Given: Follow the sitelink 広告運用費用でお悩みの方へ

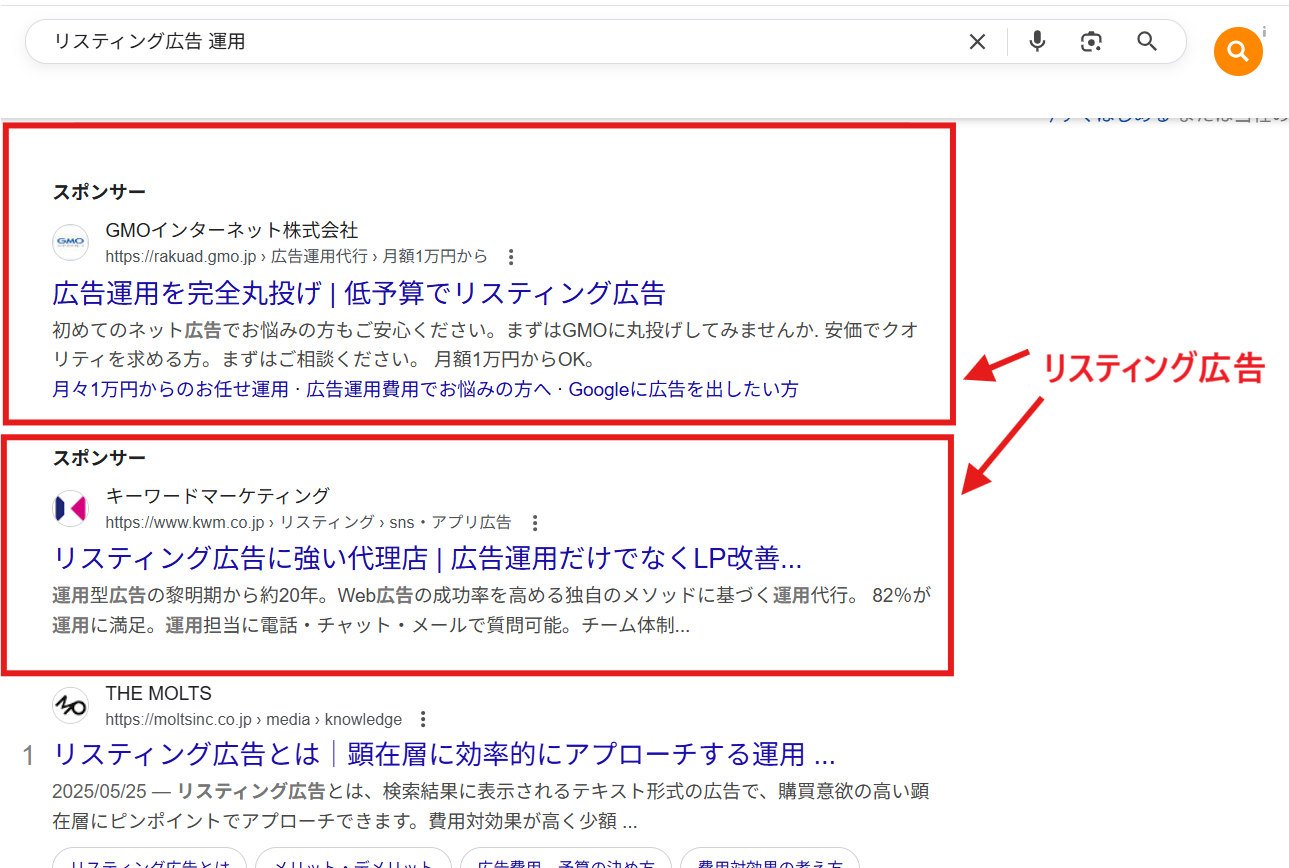Looking at the screenshot, I should click(x=429, y=390).
